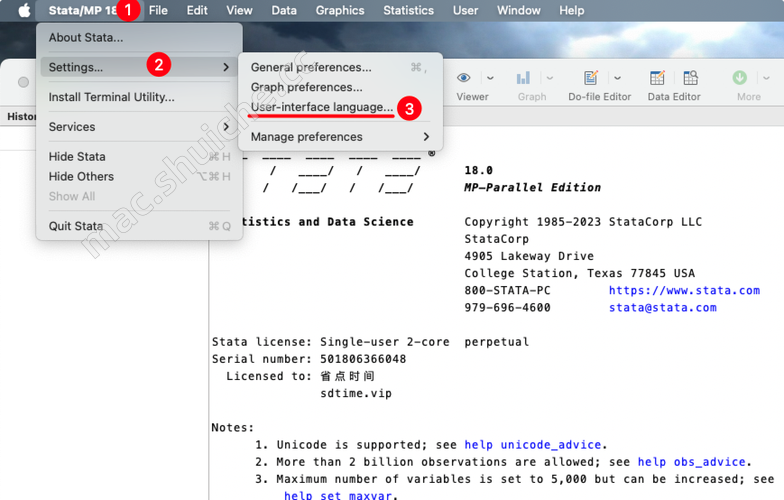Open the Viewer toolbar icon
This screenshot has height=500, width=784.
[x=463, y=78]
